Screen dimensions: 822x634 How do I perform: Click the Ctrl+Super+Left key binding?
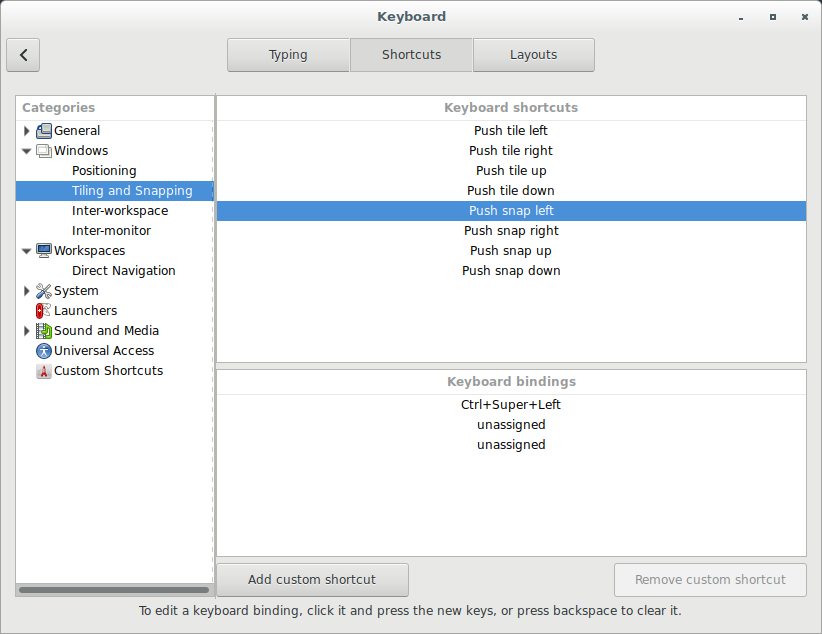click(511, 405)
